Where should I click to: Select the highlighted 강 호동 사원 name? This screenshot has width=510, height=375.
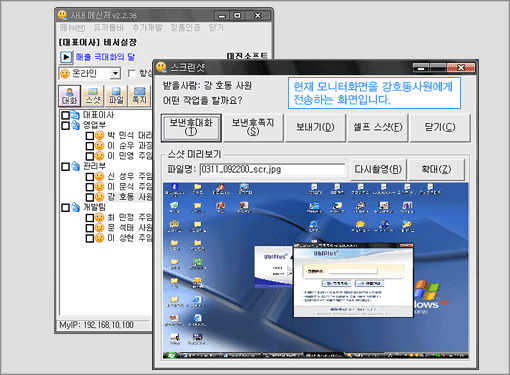coord(129,197)
